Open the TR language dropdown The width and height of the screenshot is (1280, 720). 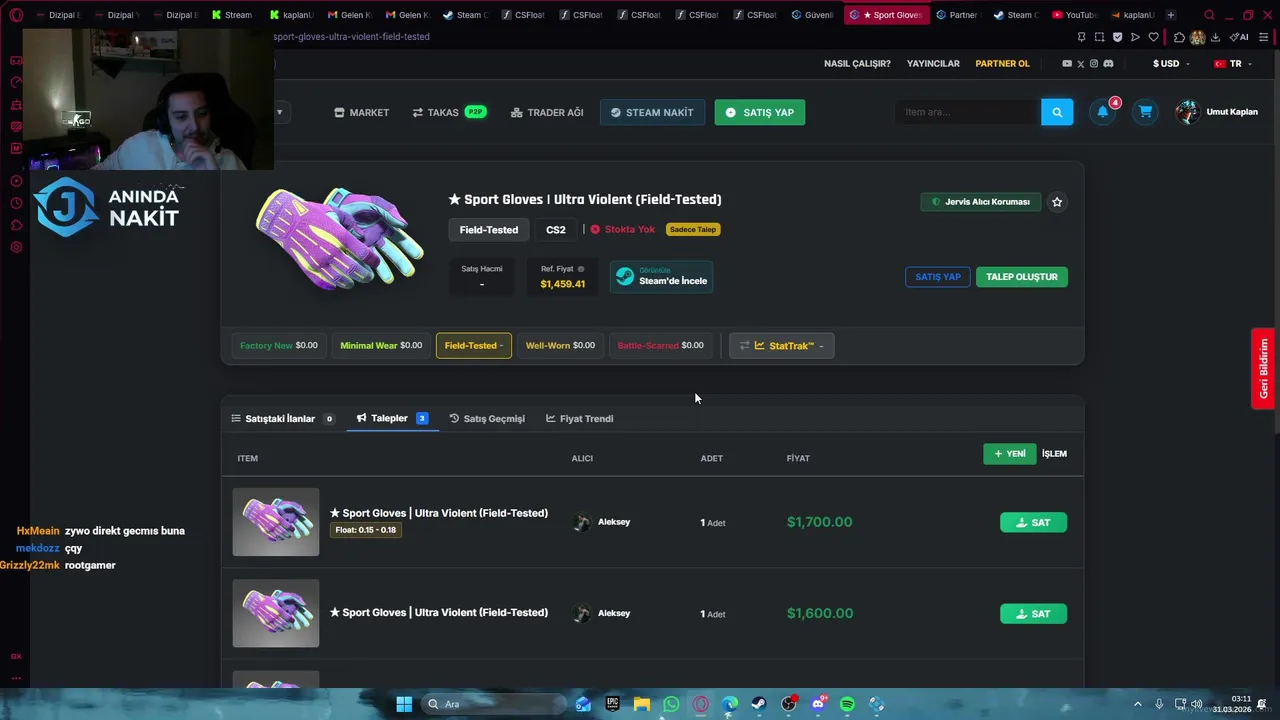tap(1233, 64)
